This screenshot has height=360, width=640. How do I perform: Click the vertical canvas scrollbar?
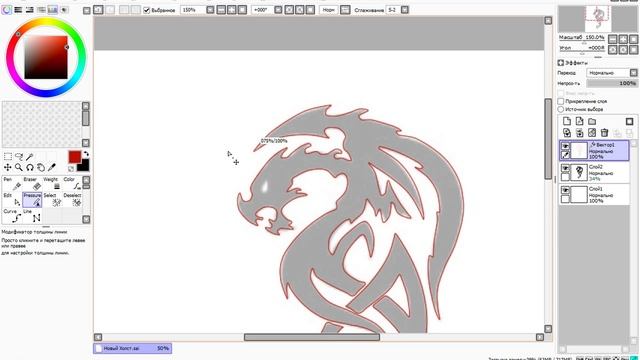tap(548, 139)
